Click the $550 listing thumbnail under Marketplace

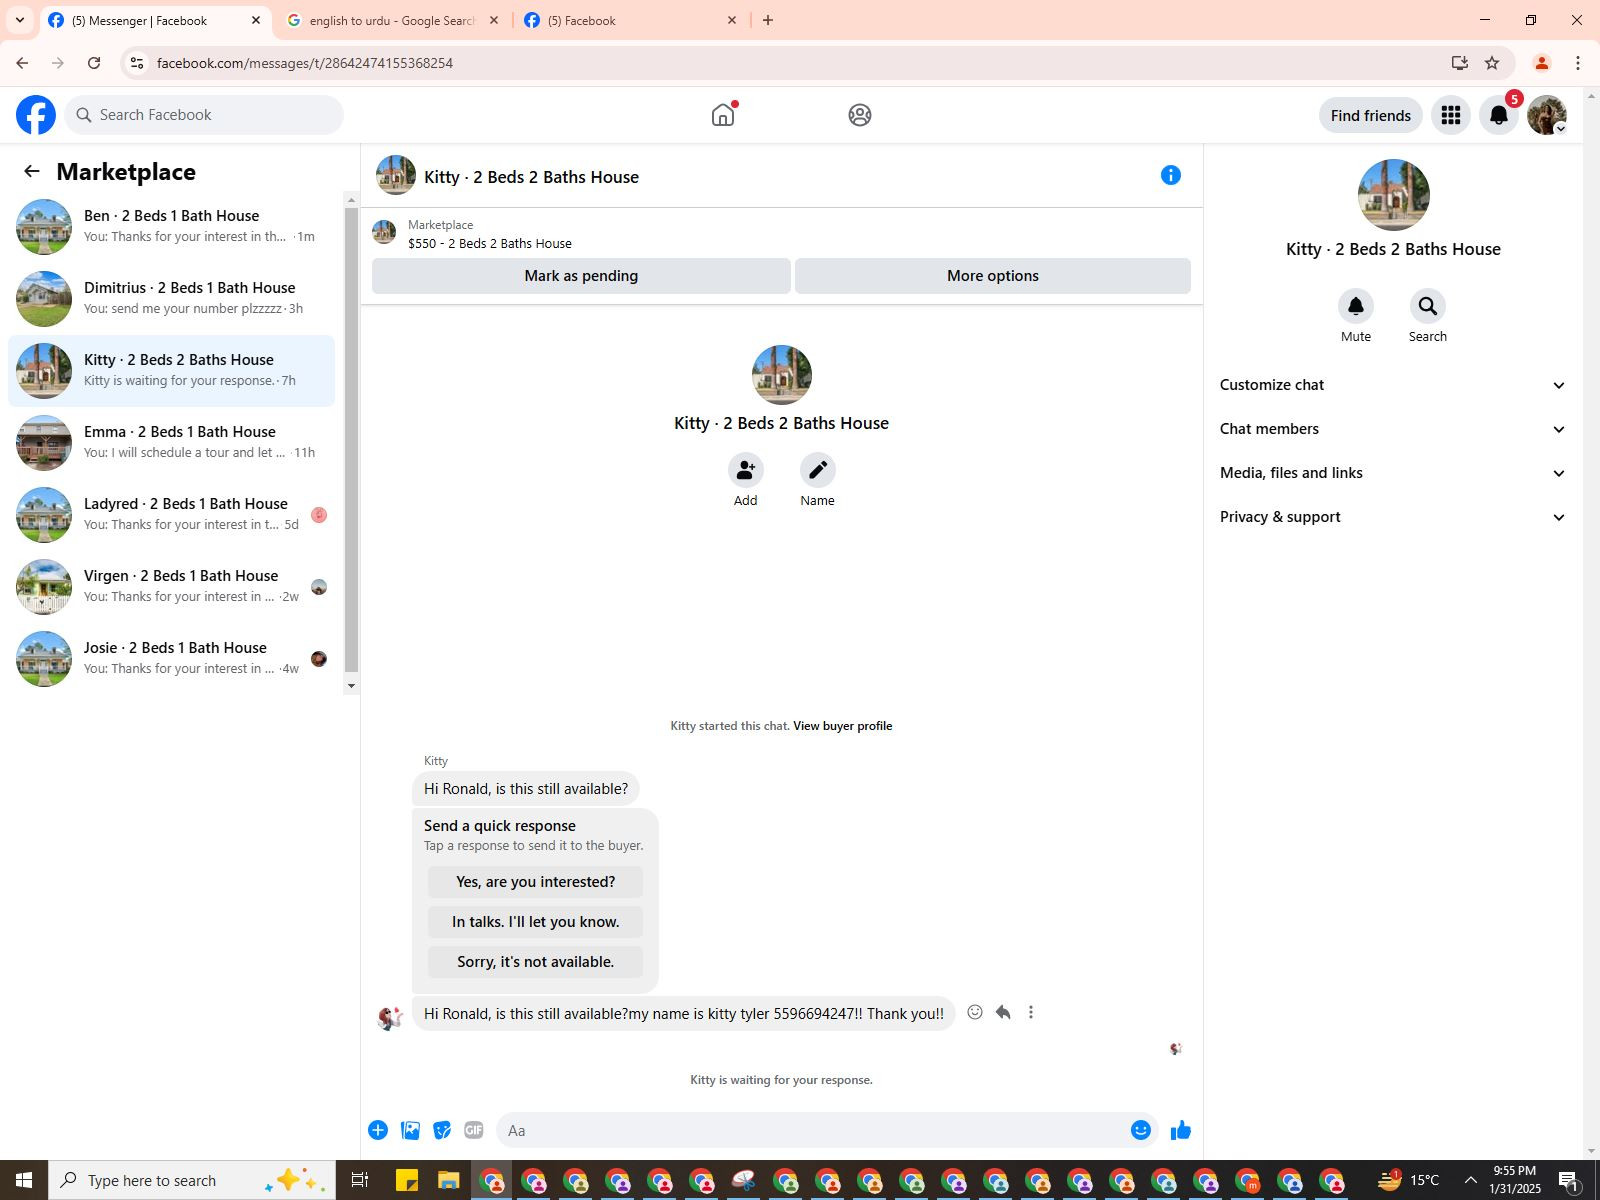[384, 232]
